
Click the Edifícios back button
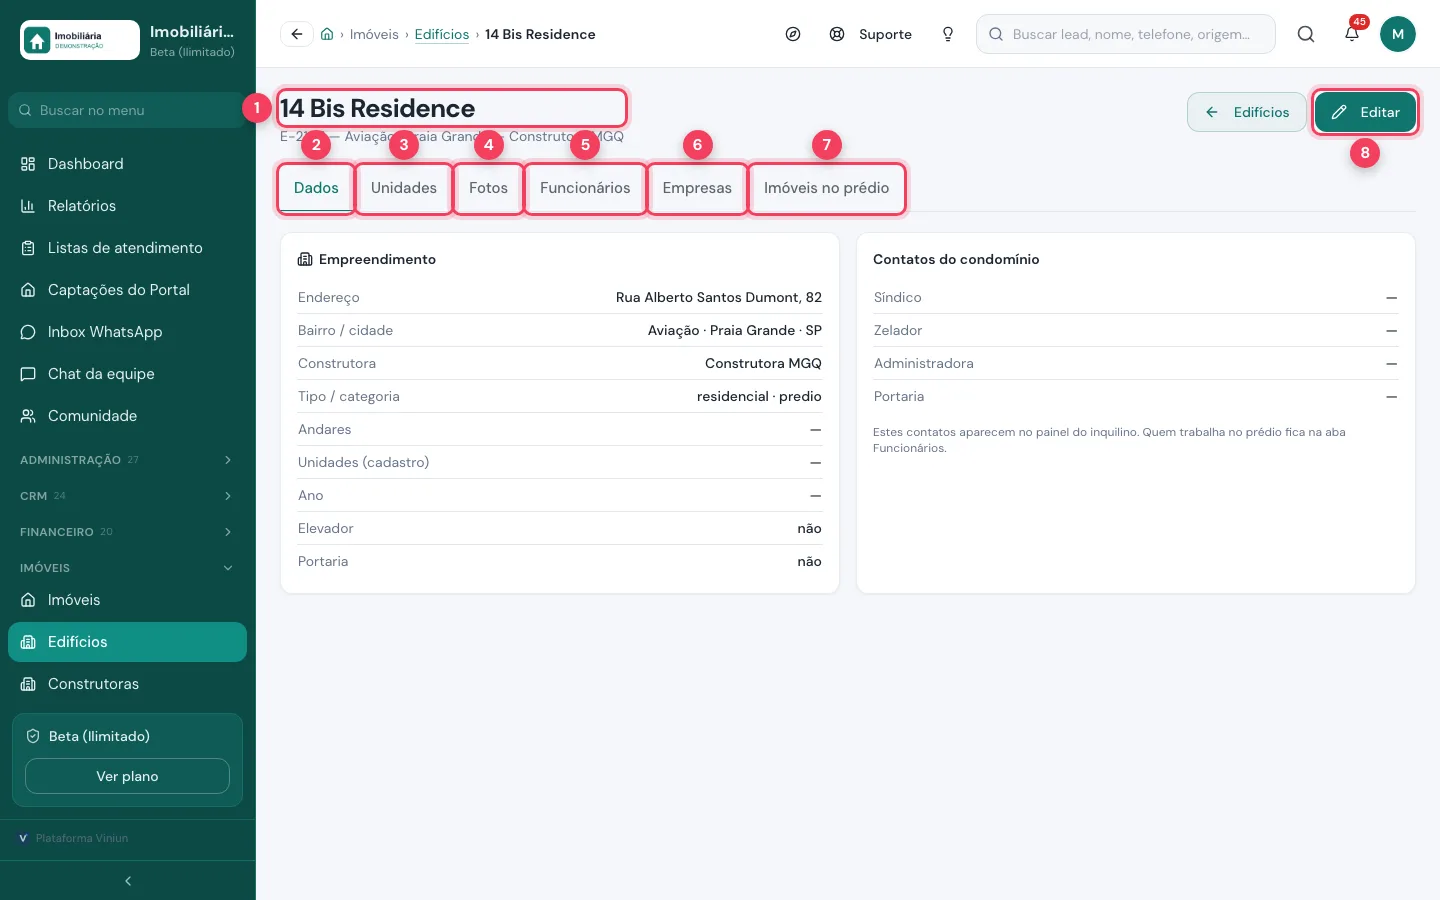(1247, 112)
